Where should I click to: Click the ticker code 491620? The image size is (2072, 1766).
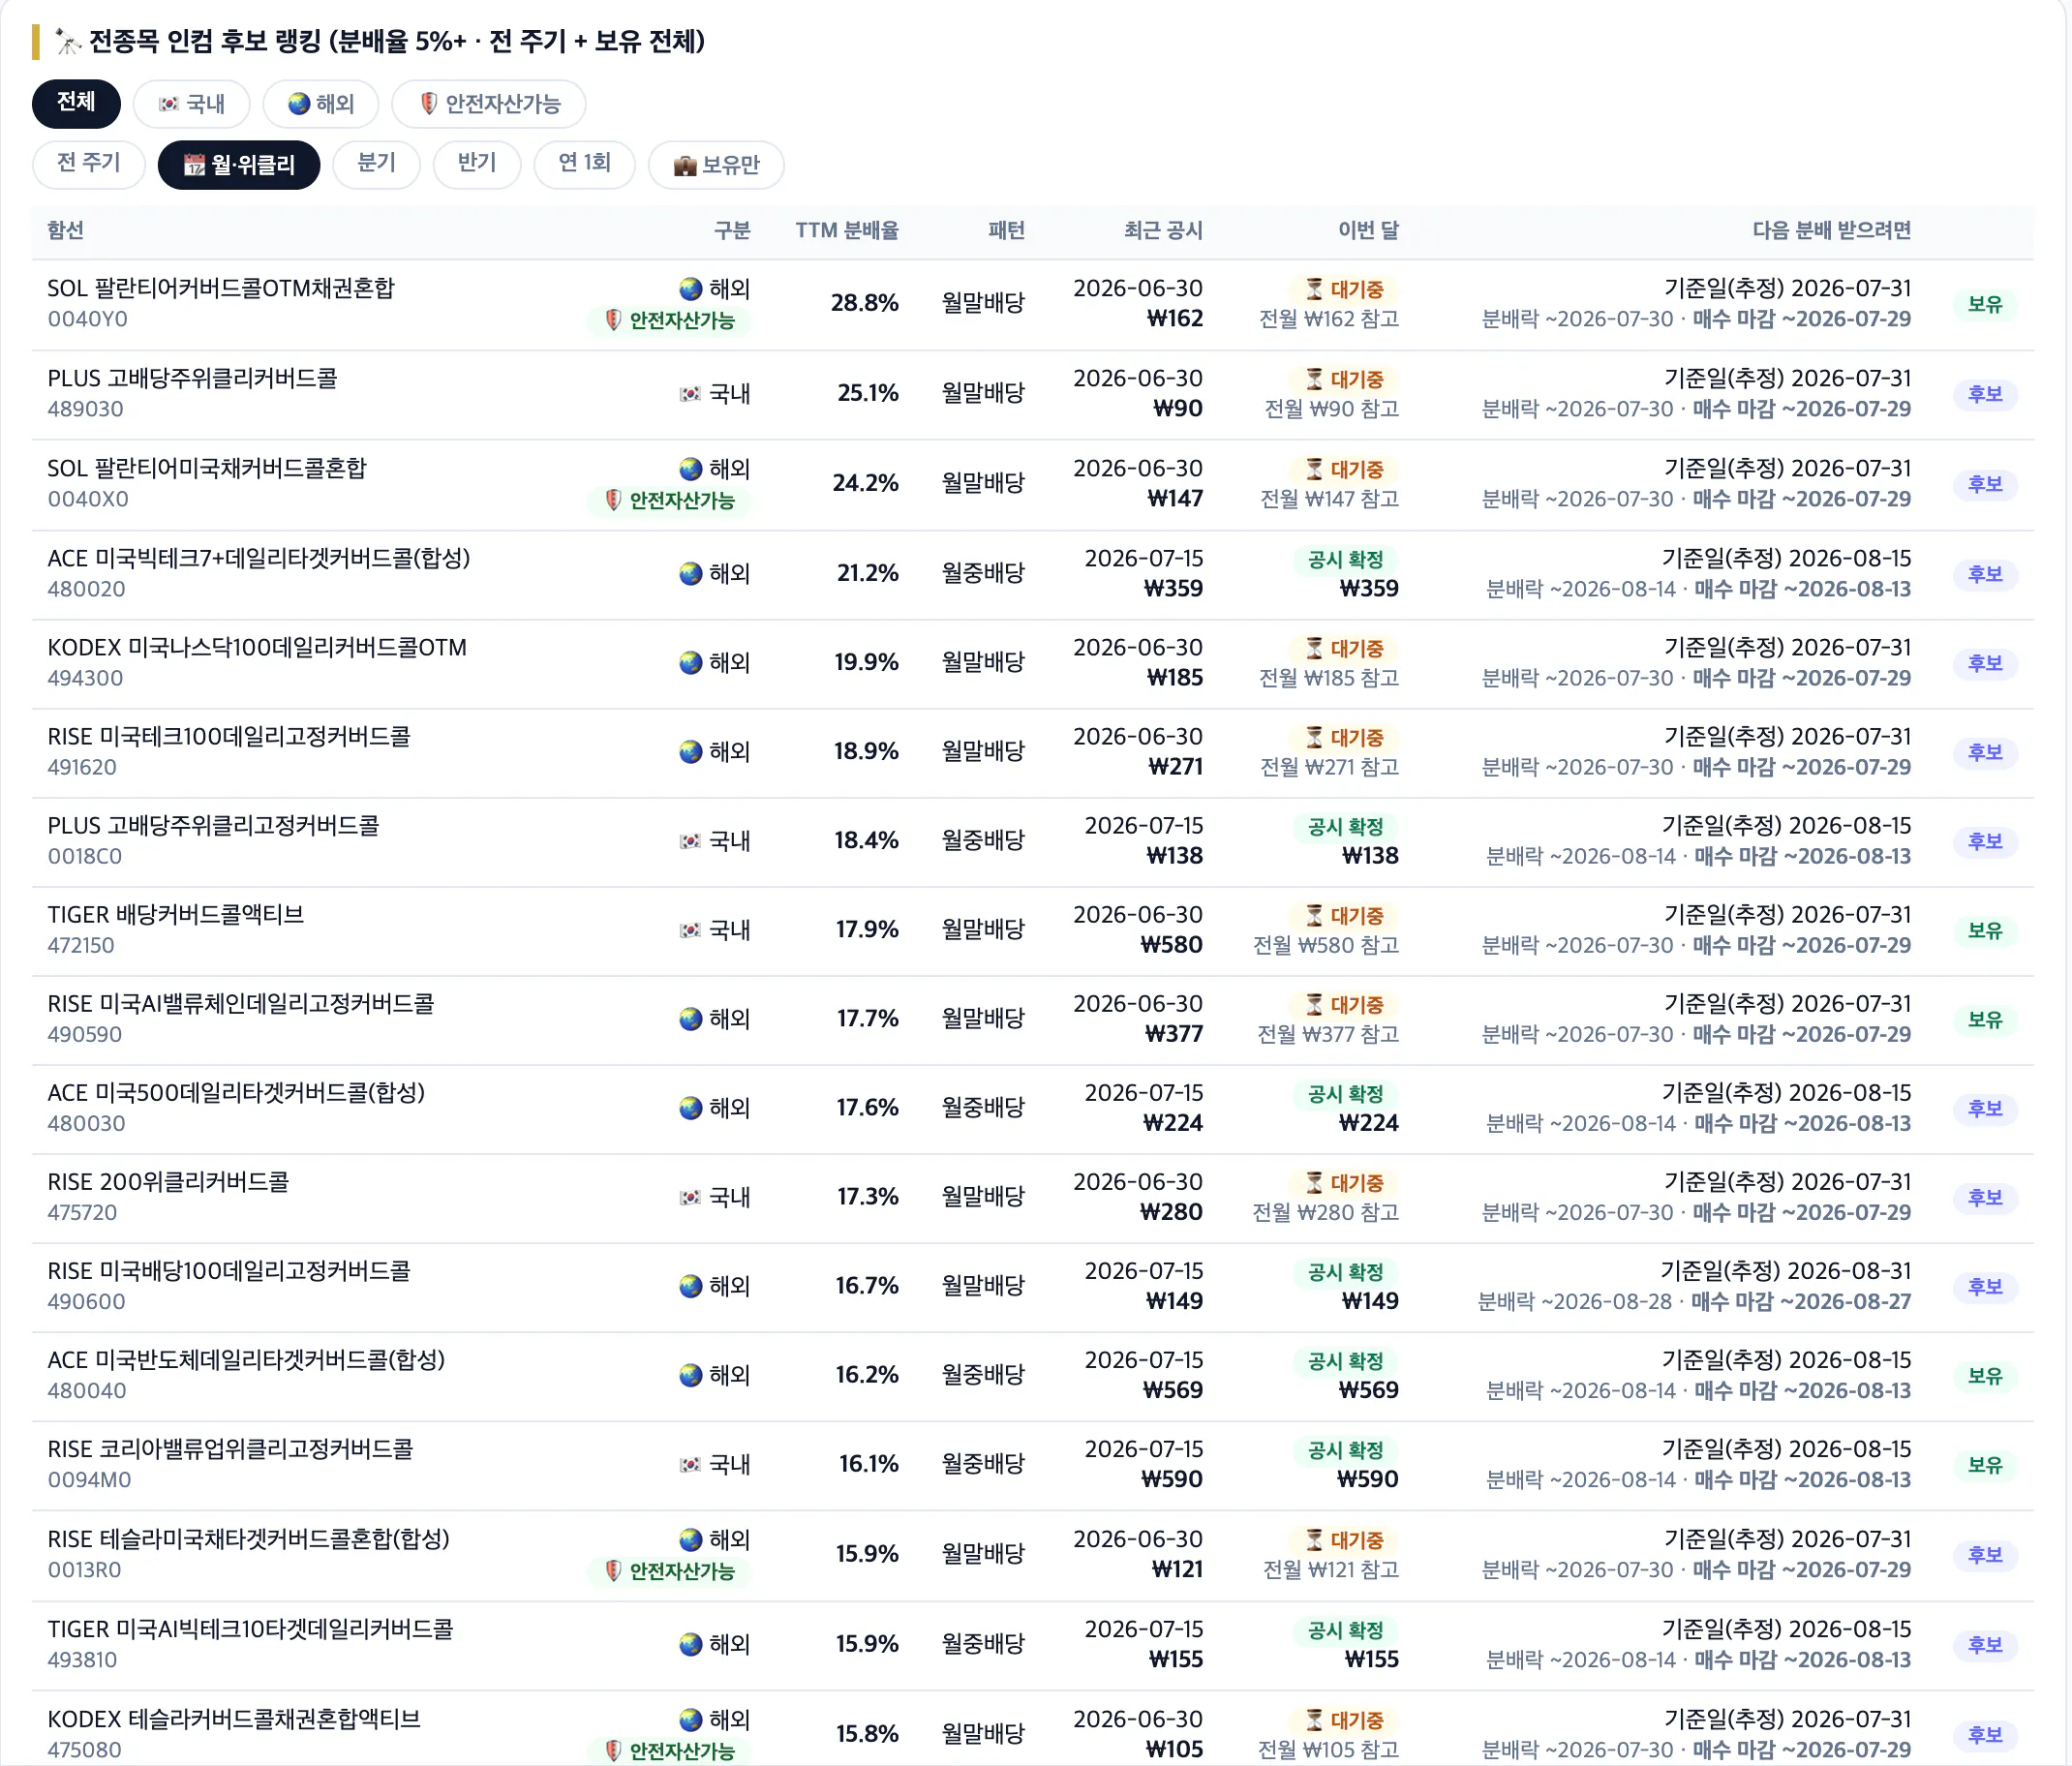[82, 767]
